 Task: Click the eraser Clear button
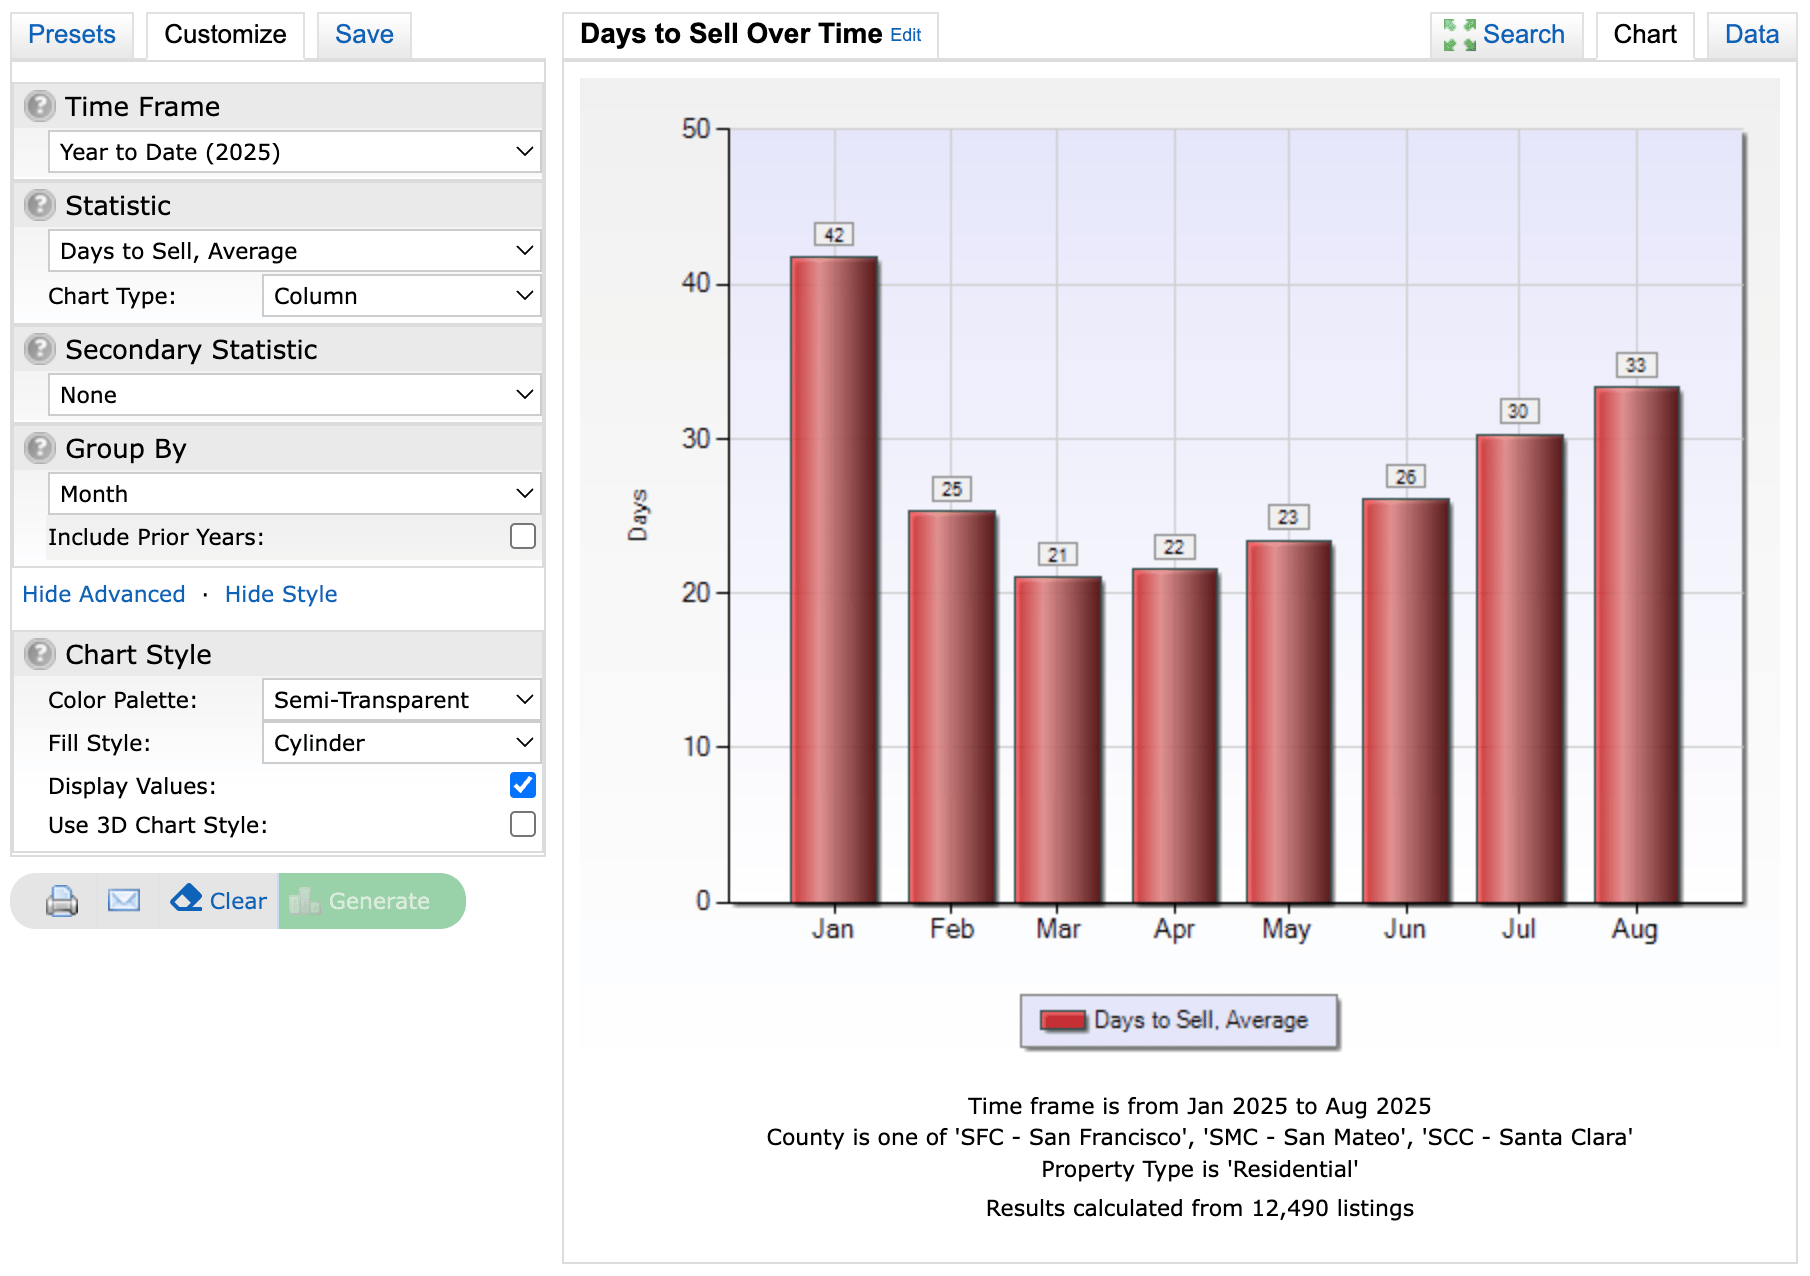pos(219,901)
